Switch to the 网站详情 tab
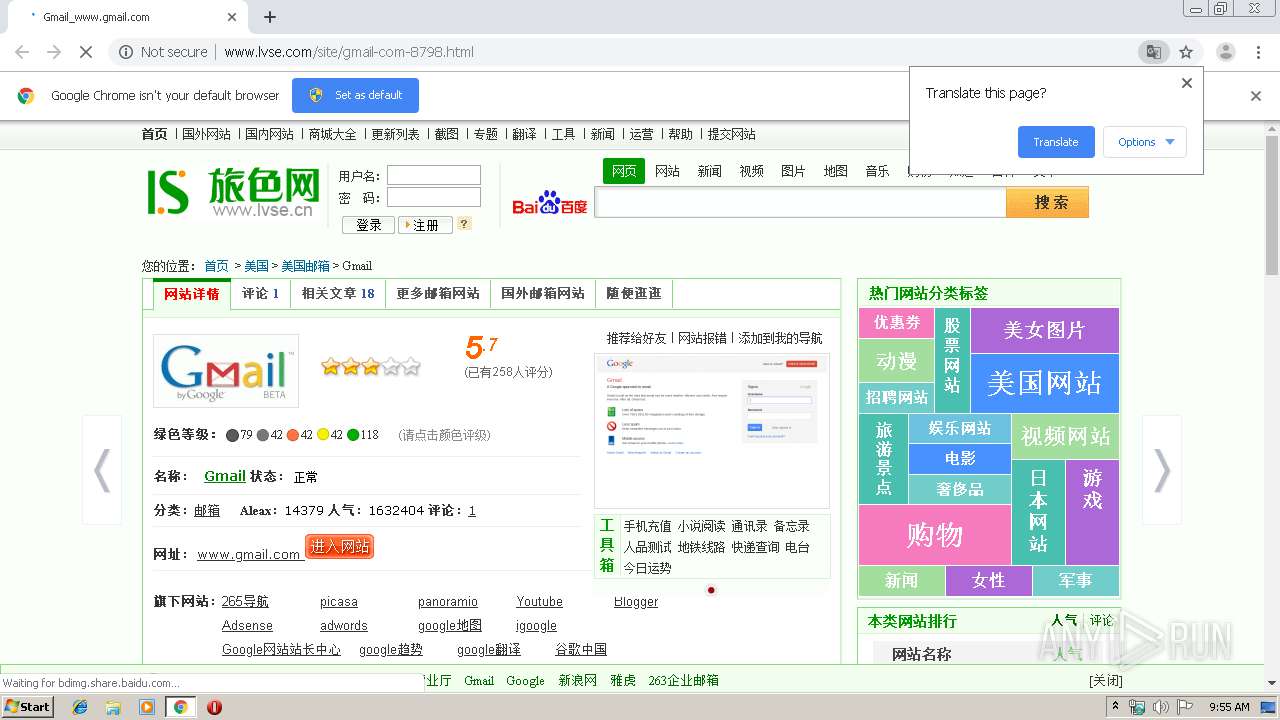 [192, 294]
